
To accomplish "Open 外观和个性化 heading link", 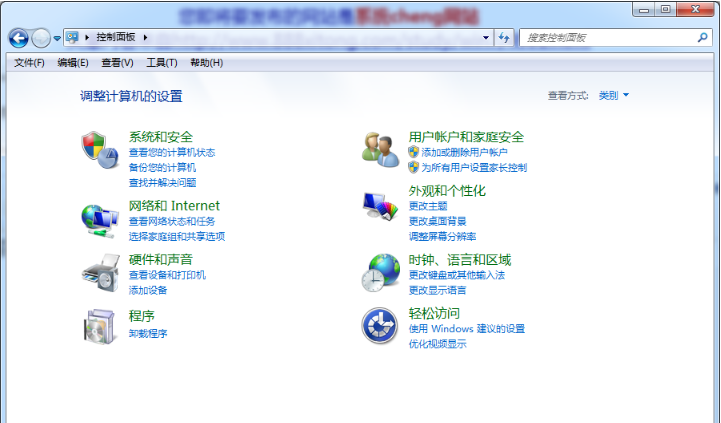I will 447,190.
